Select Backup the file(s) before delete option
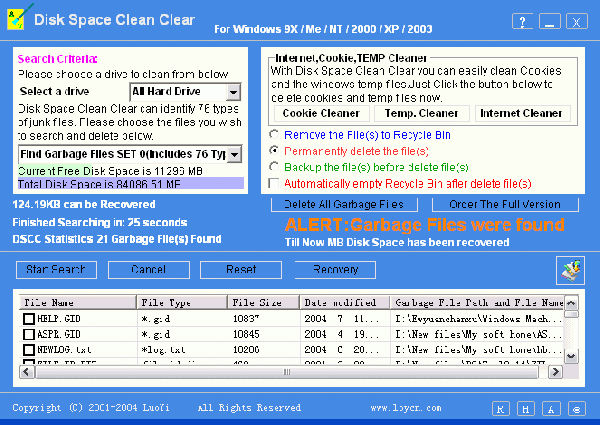This screenshot has height=425, width=600. point(274,167)
